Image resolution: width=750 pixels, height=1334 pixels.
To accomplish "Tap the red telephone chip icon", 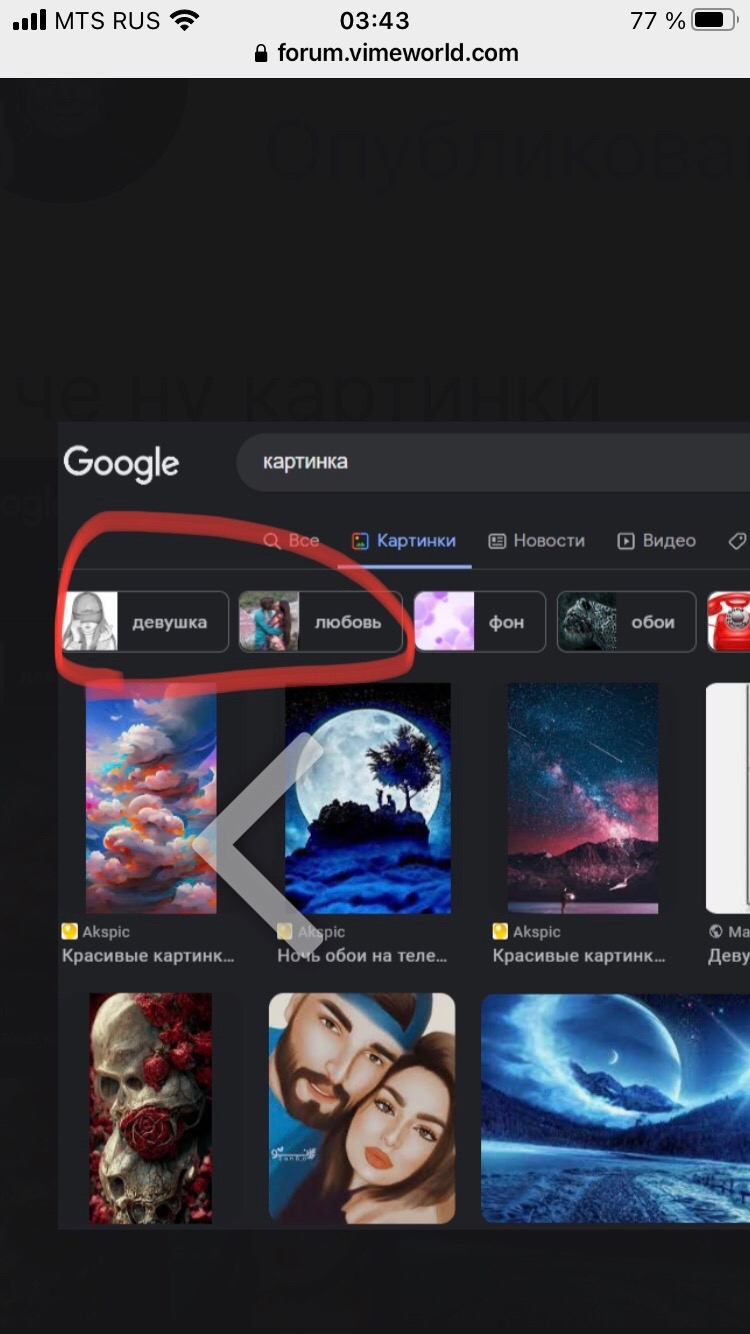I will pyautogui.click(x=728, y=622).
